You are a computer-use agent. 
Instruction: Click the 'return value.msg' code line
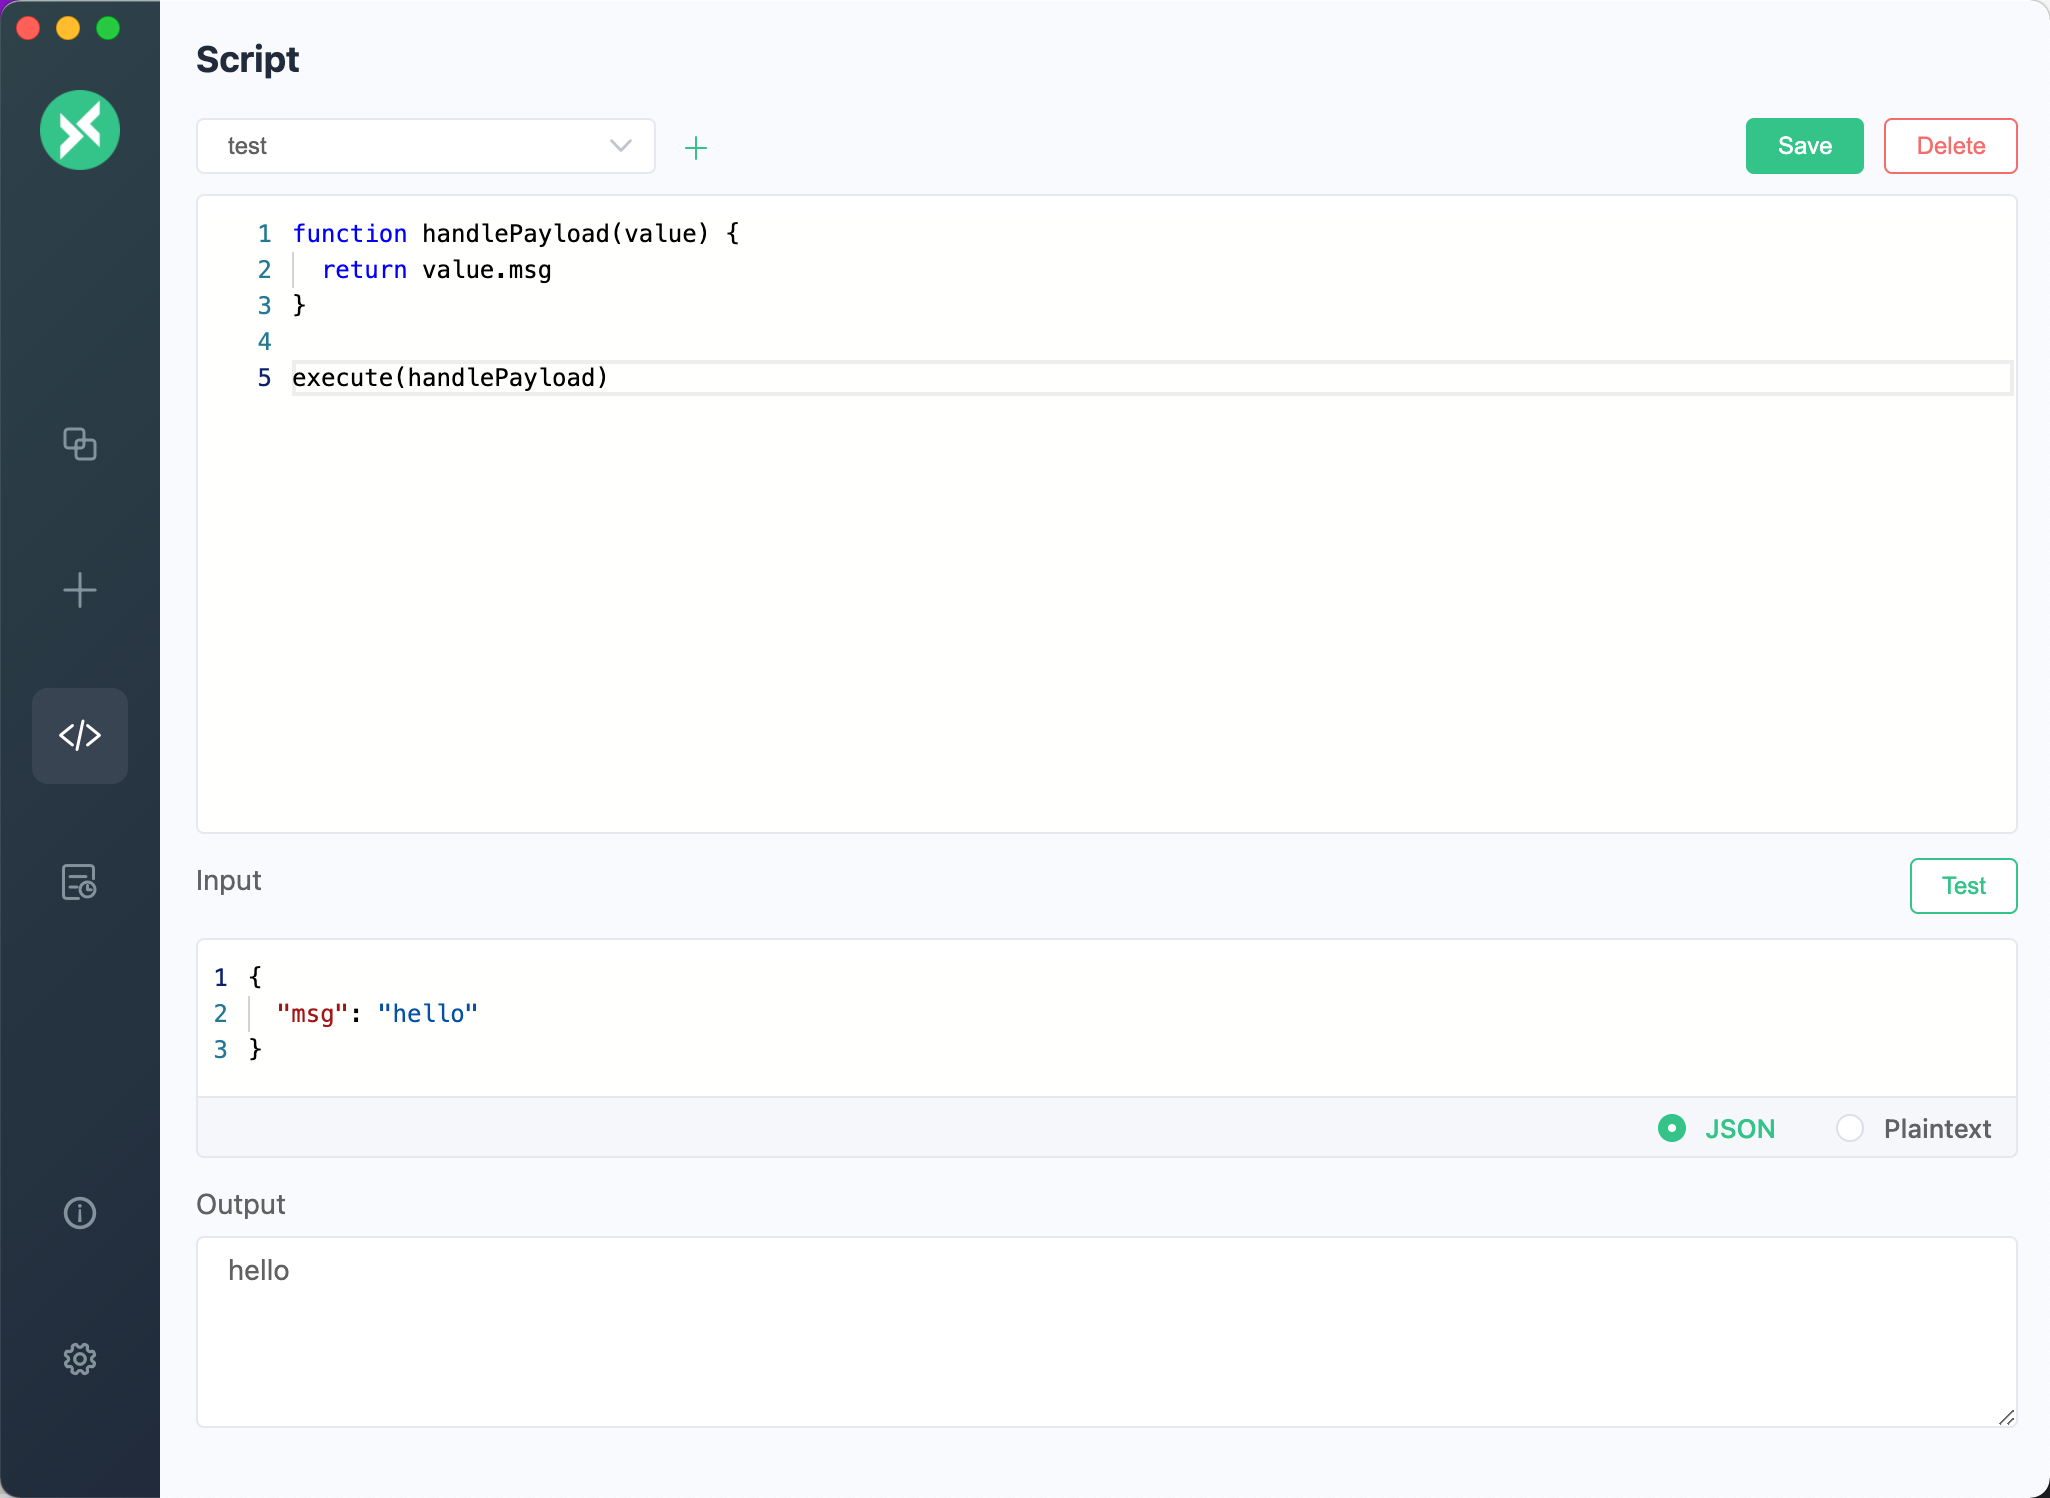click(x=437, y=270)
